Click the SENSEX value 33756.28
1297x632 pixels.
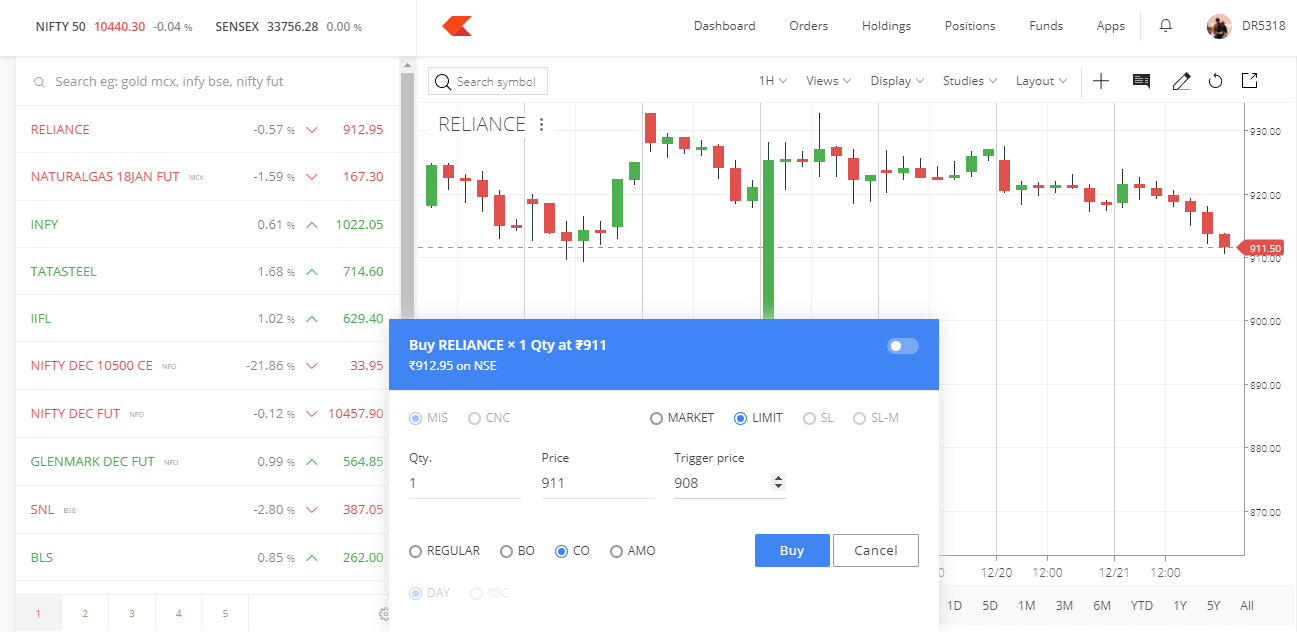point(293,26)
